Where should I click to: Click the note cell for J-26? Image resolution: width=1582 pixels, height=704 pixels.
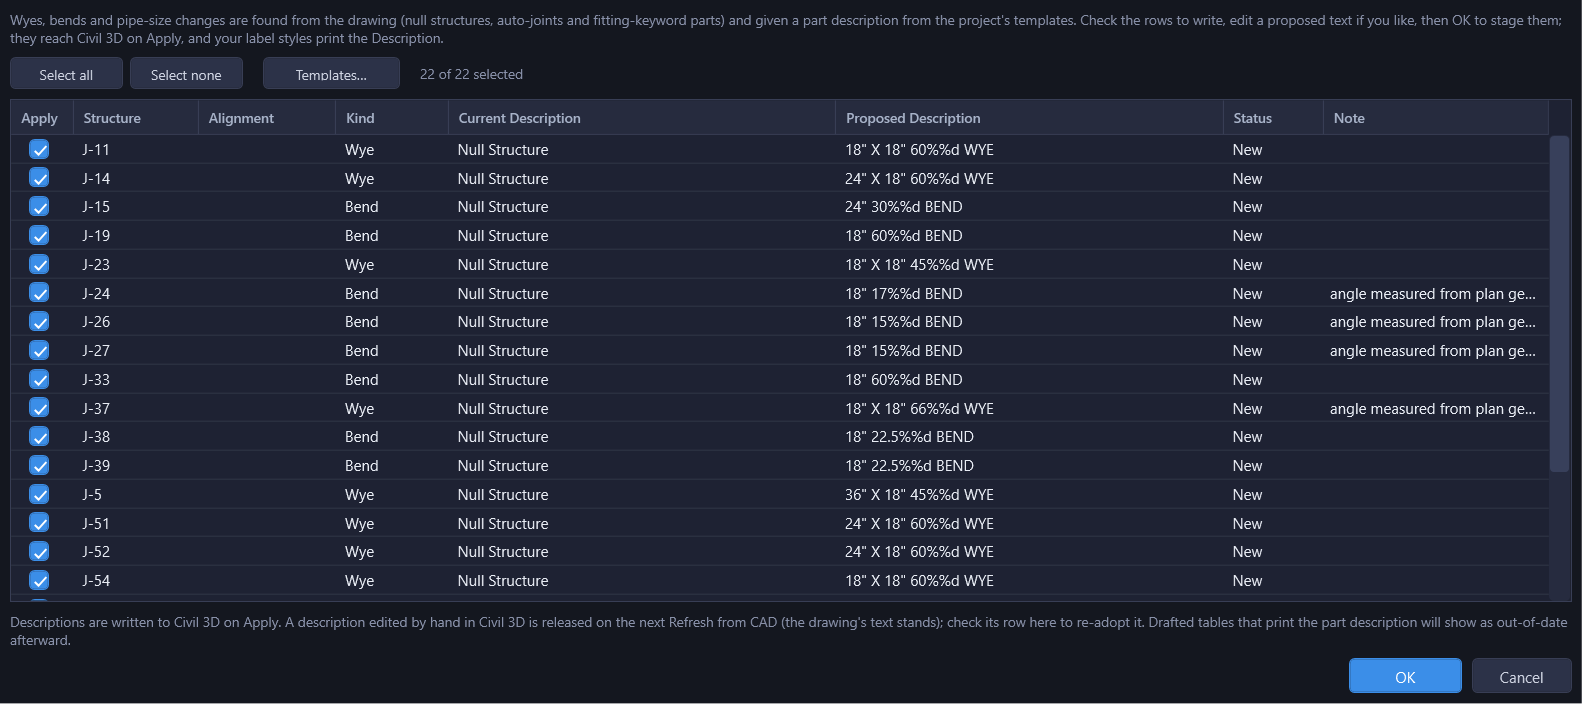coord(1435,322)
